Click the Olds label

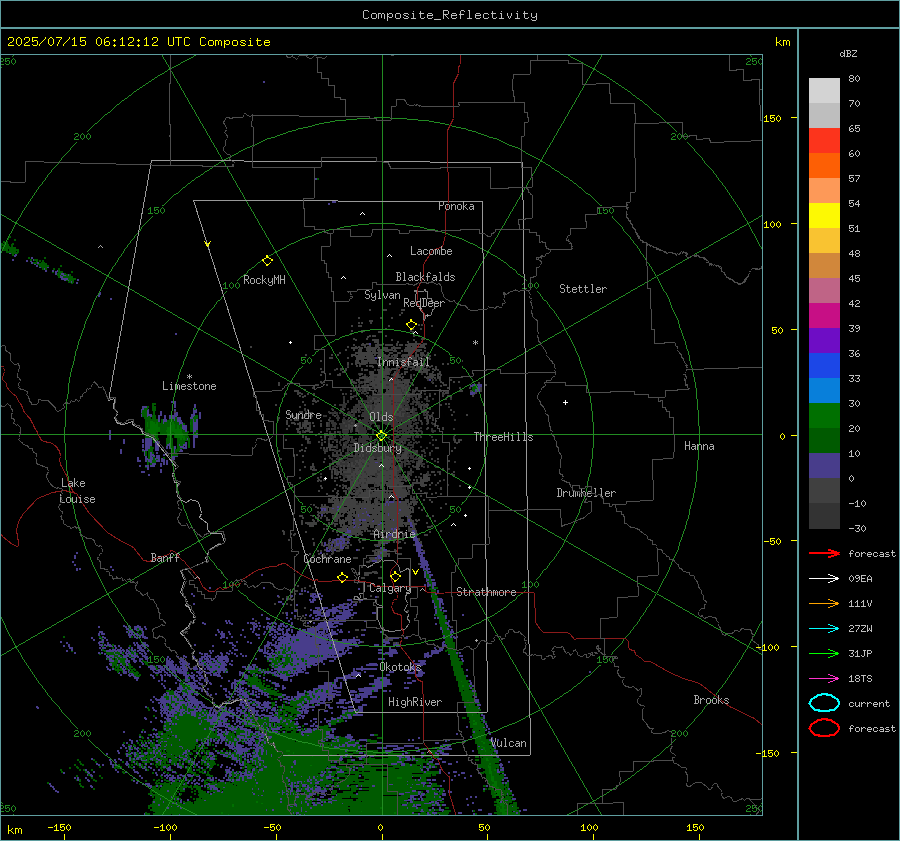click(381, 417)
